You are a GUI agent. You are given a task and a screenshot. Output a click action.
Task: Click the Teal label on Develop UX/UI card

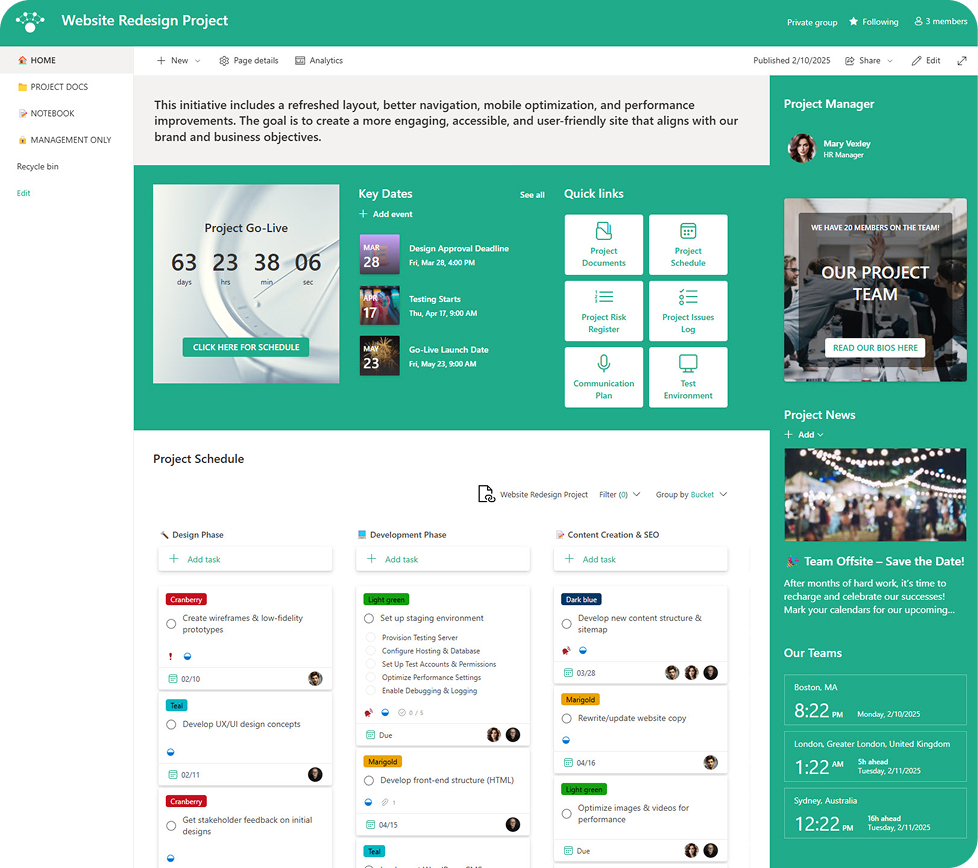(177, 705)
